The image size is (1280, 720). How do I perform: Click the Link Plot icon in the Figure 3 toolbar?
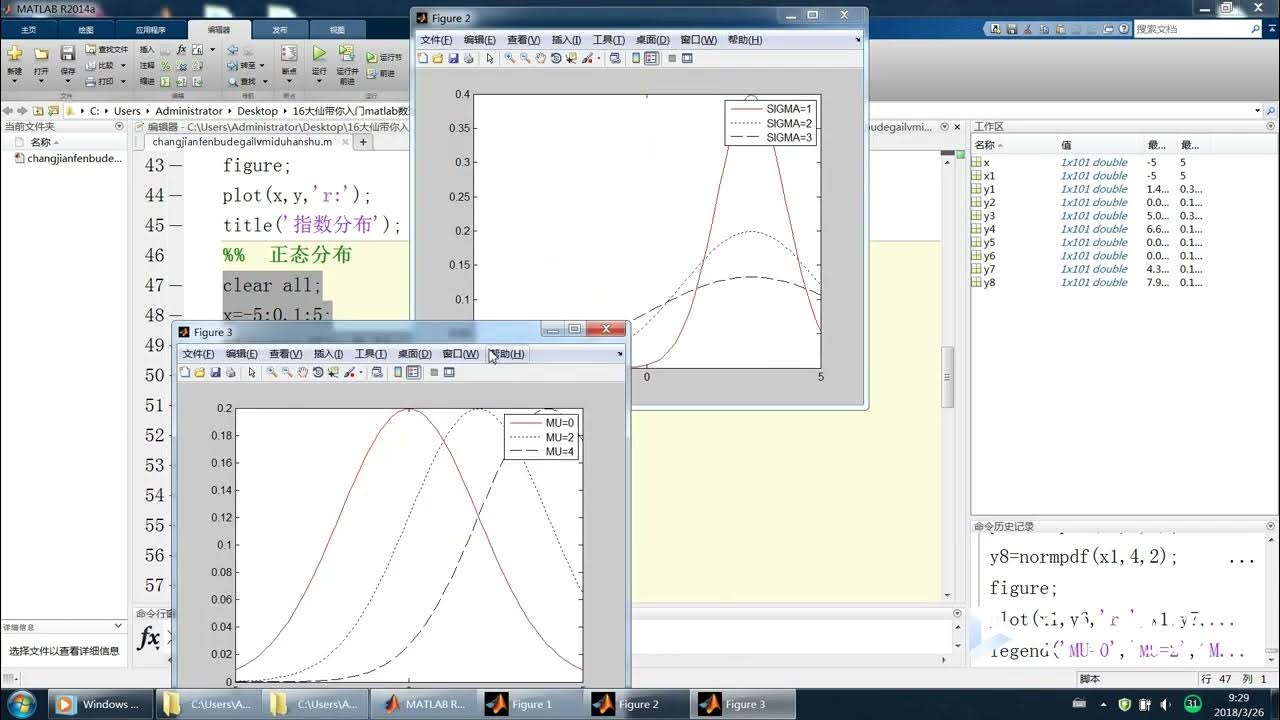377,372
